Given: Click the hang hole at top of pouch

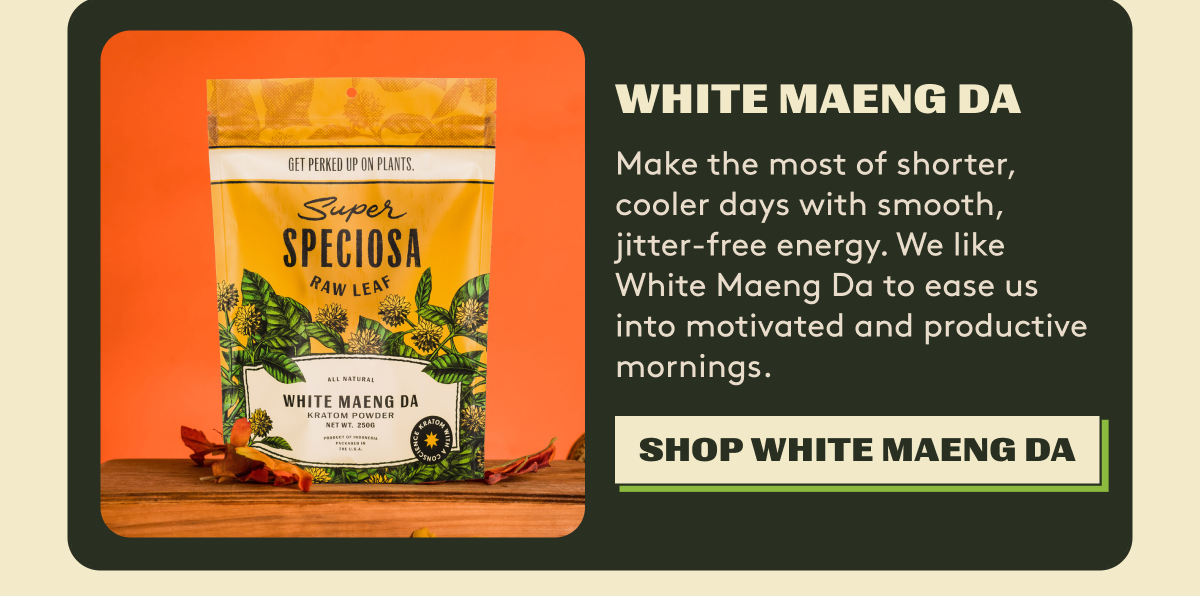Looking at the screenshot, I should click(351, 94).
